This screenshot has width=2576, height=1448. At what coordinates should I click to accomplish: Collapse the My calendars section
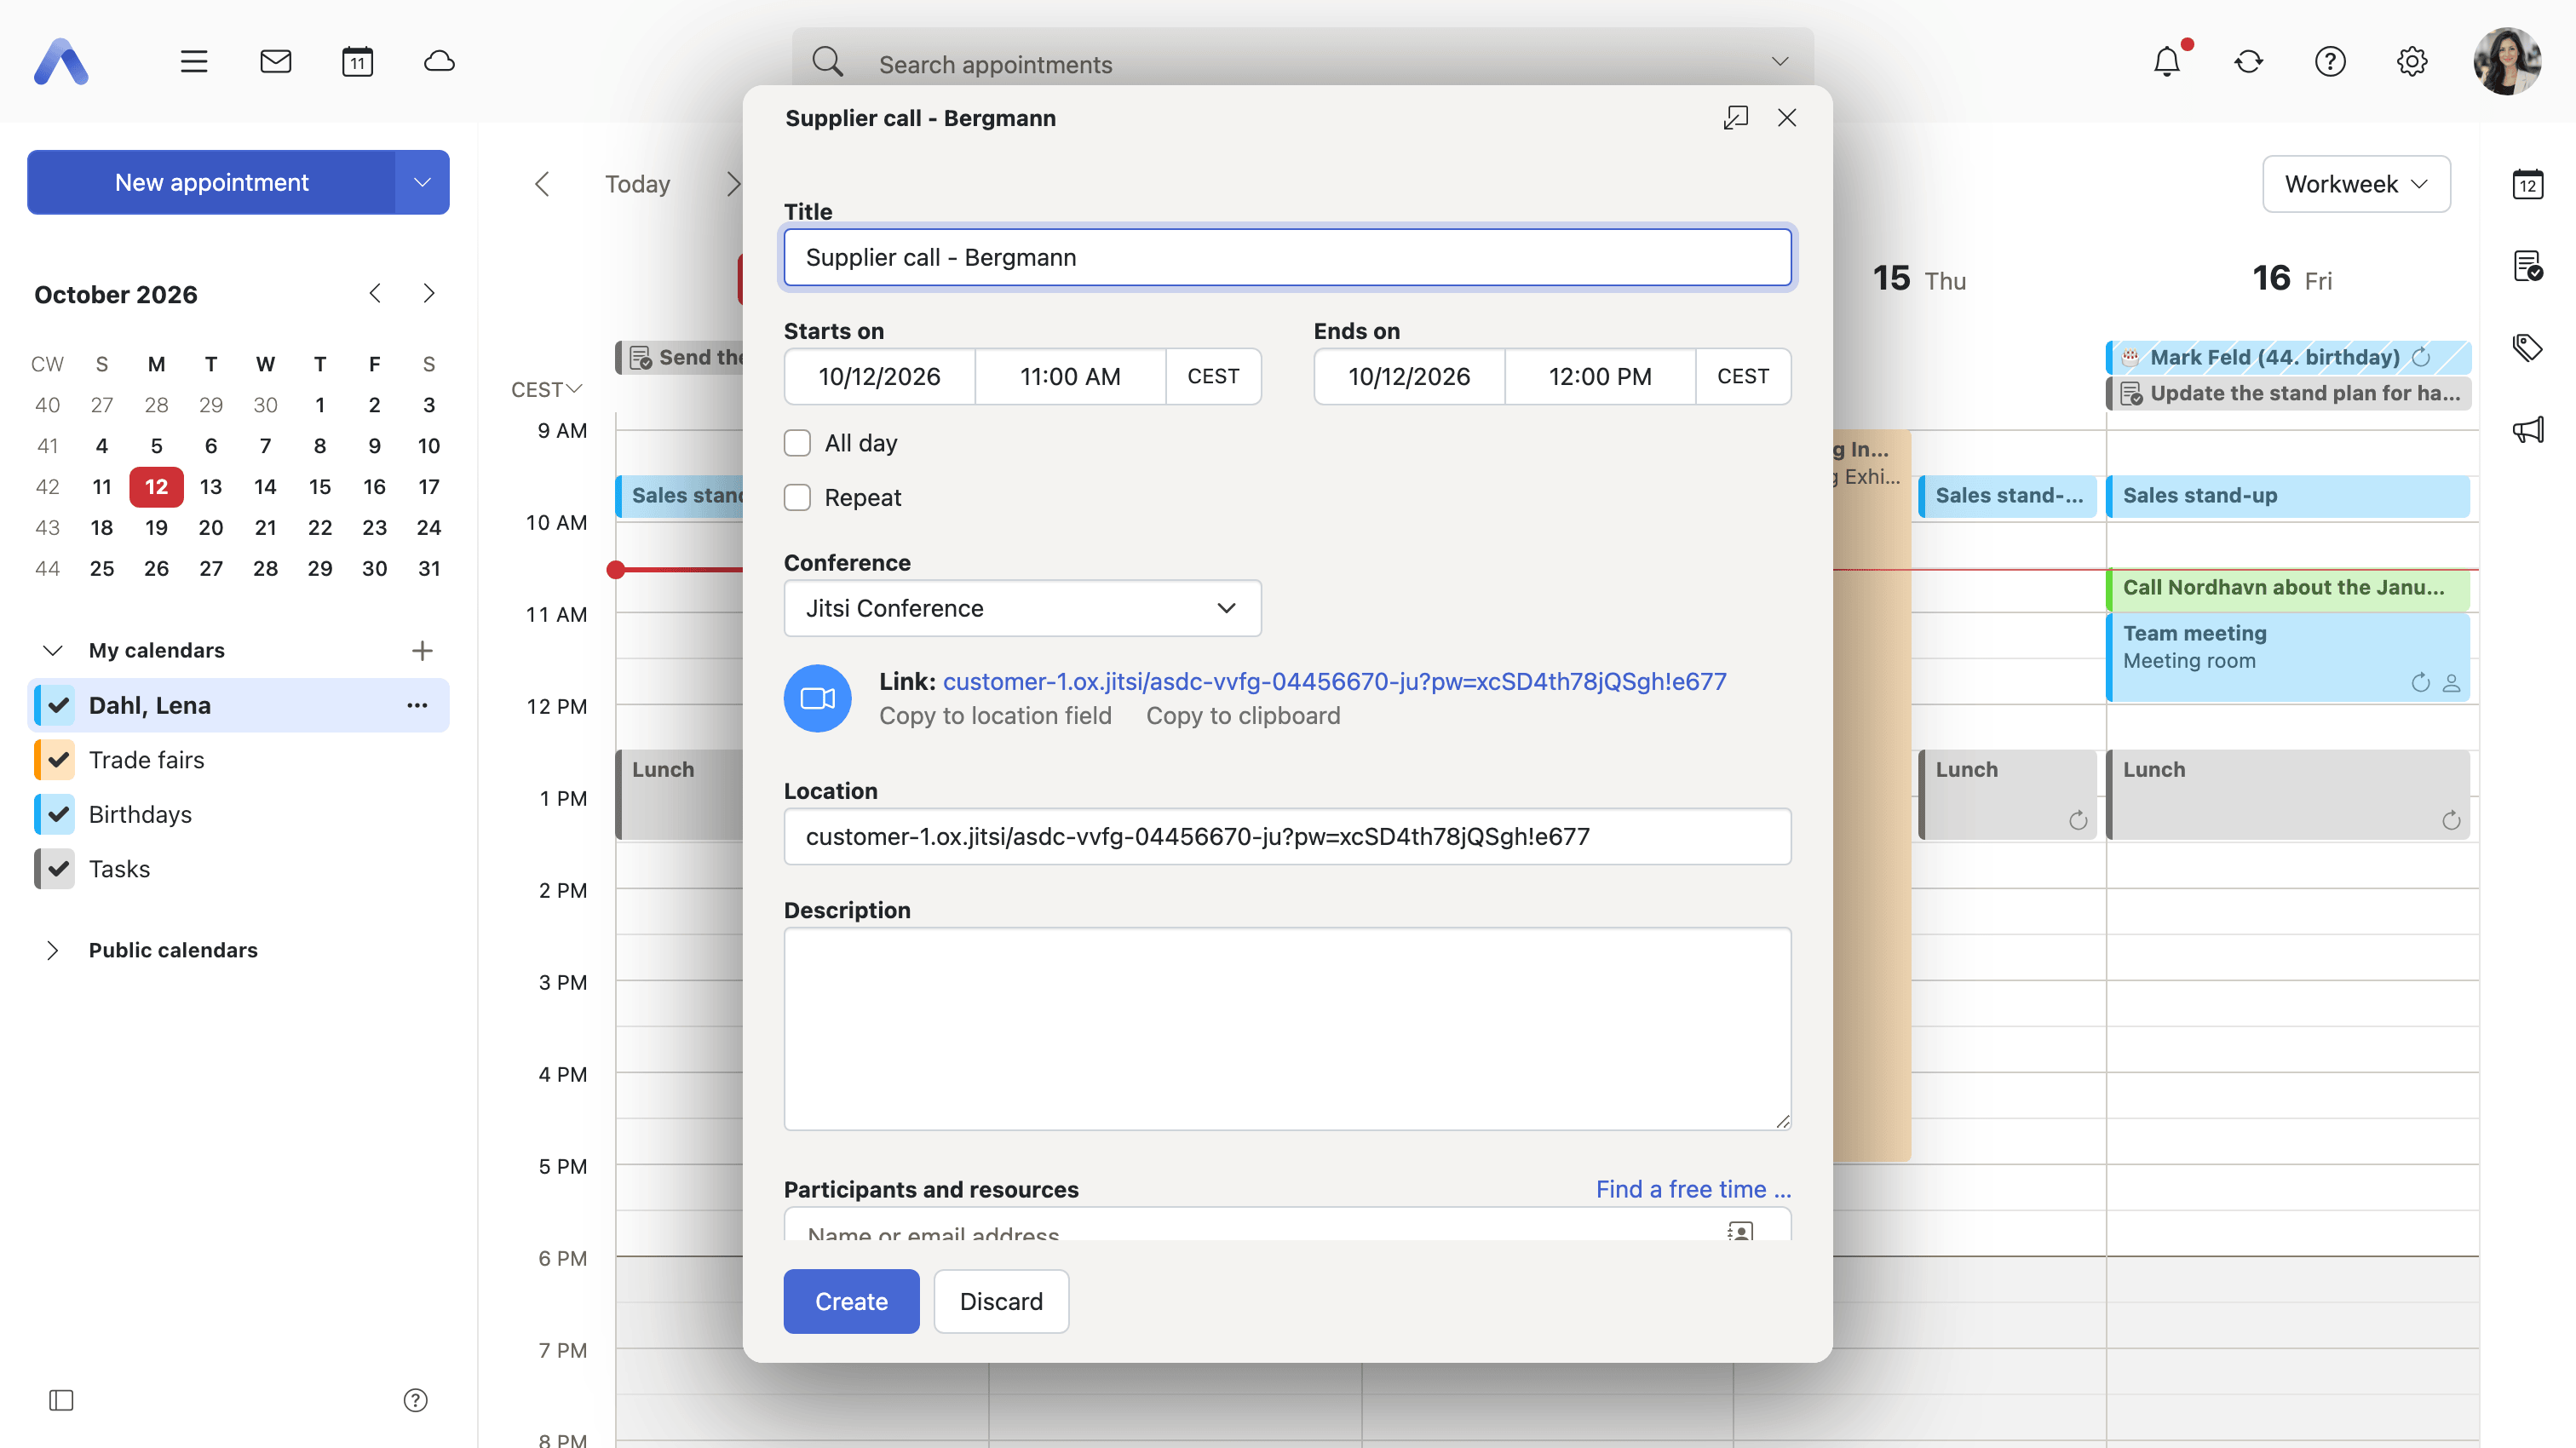[x=53, y=650]
